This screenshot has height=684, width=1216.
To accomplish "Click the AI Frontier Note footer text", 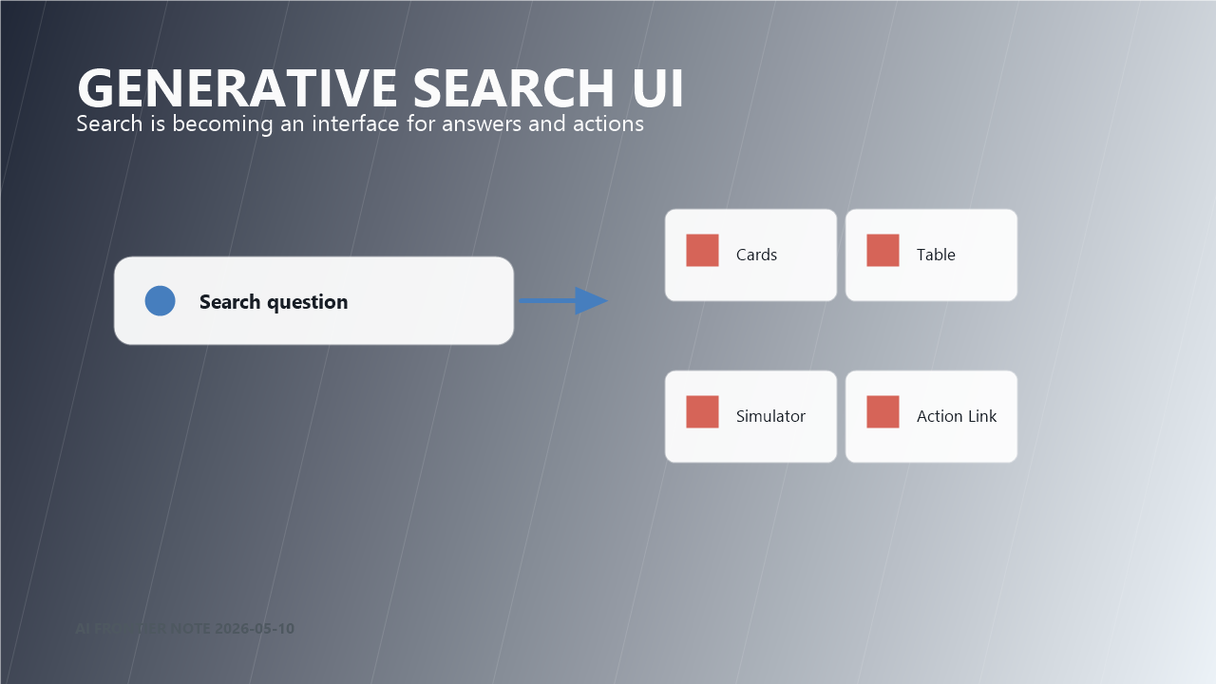I will (185, 629).
